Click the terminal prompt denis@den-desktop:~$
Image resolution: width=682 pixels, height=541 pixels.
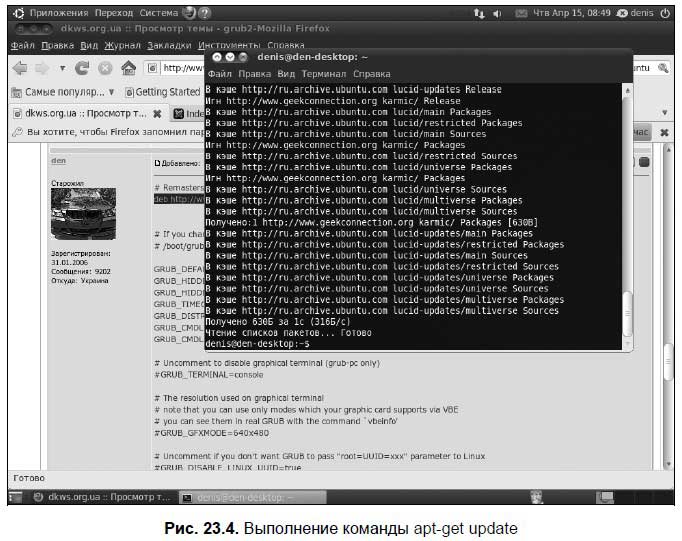(x=257, y=344)
